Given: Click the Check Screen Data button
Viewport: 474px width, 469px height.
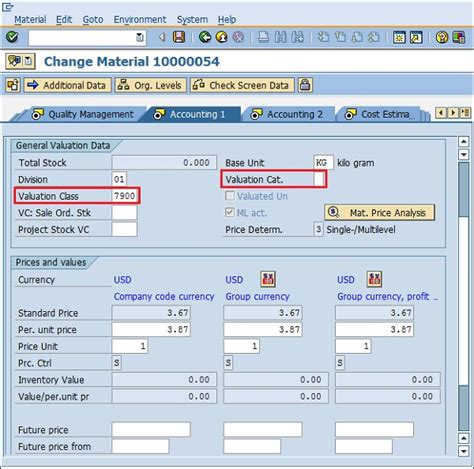Looking at the screenshot, I should point(243,85).
